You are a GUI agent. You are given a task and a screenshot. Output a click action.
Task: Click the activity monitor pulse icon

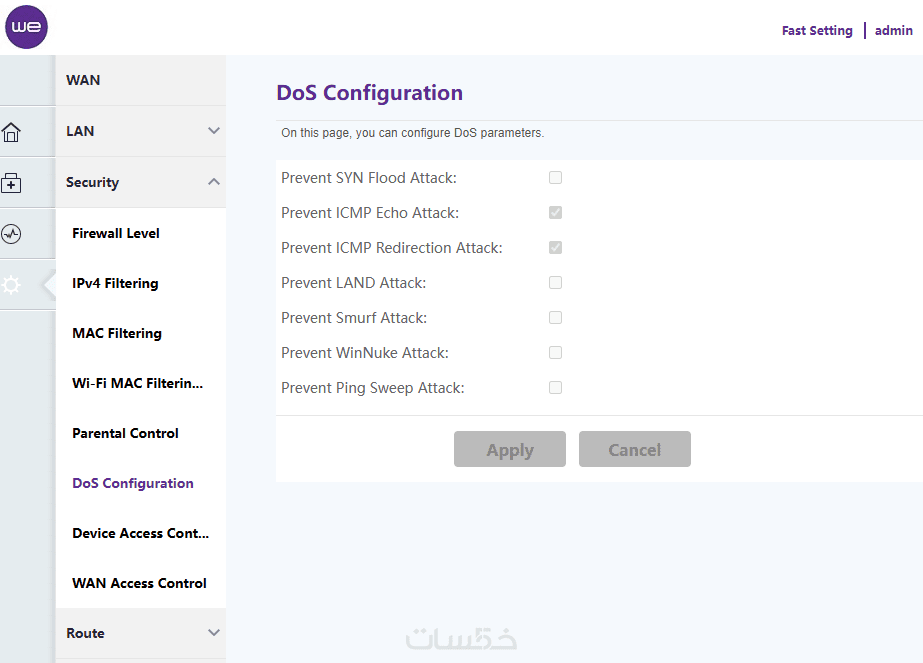click(12, 234)
